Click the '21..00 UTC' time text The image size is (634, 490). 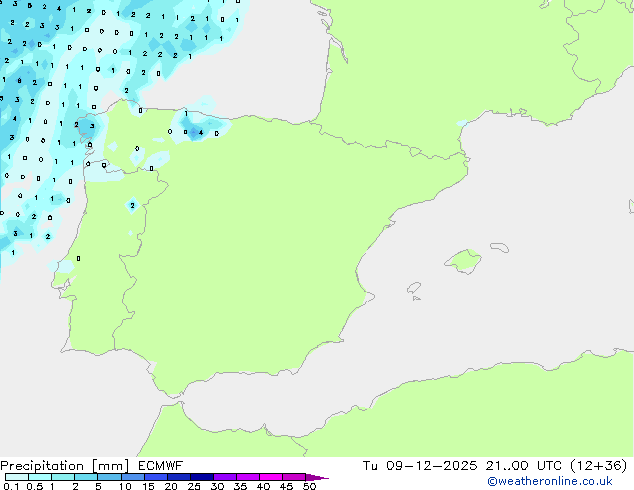tap(524, 466)
